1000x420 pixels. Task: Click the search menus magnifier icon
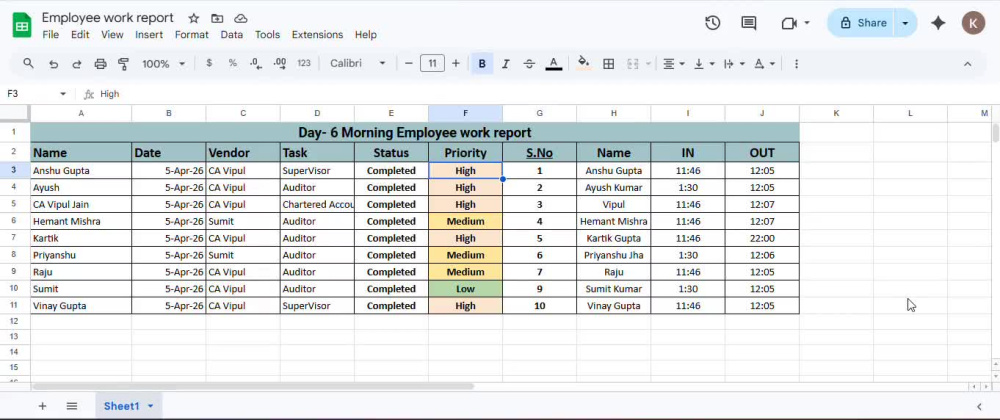28,63
